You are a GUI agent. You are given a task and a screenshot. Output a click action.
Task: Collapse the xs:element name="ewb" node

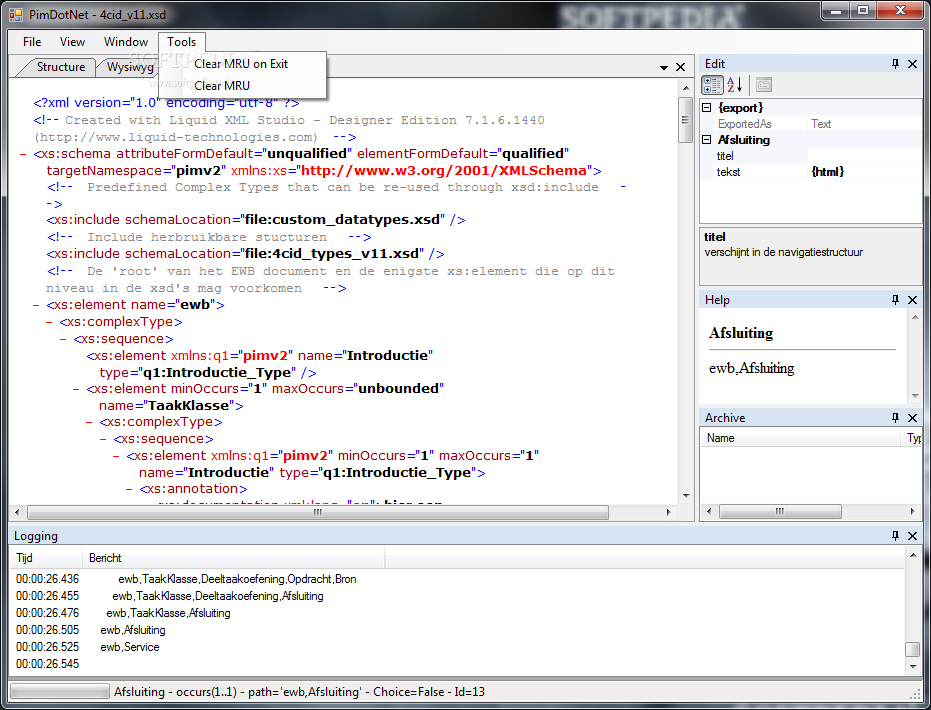36,305
